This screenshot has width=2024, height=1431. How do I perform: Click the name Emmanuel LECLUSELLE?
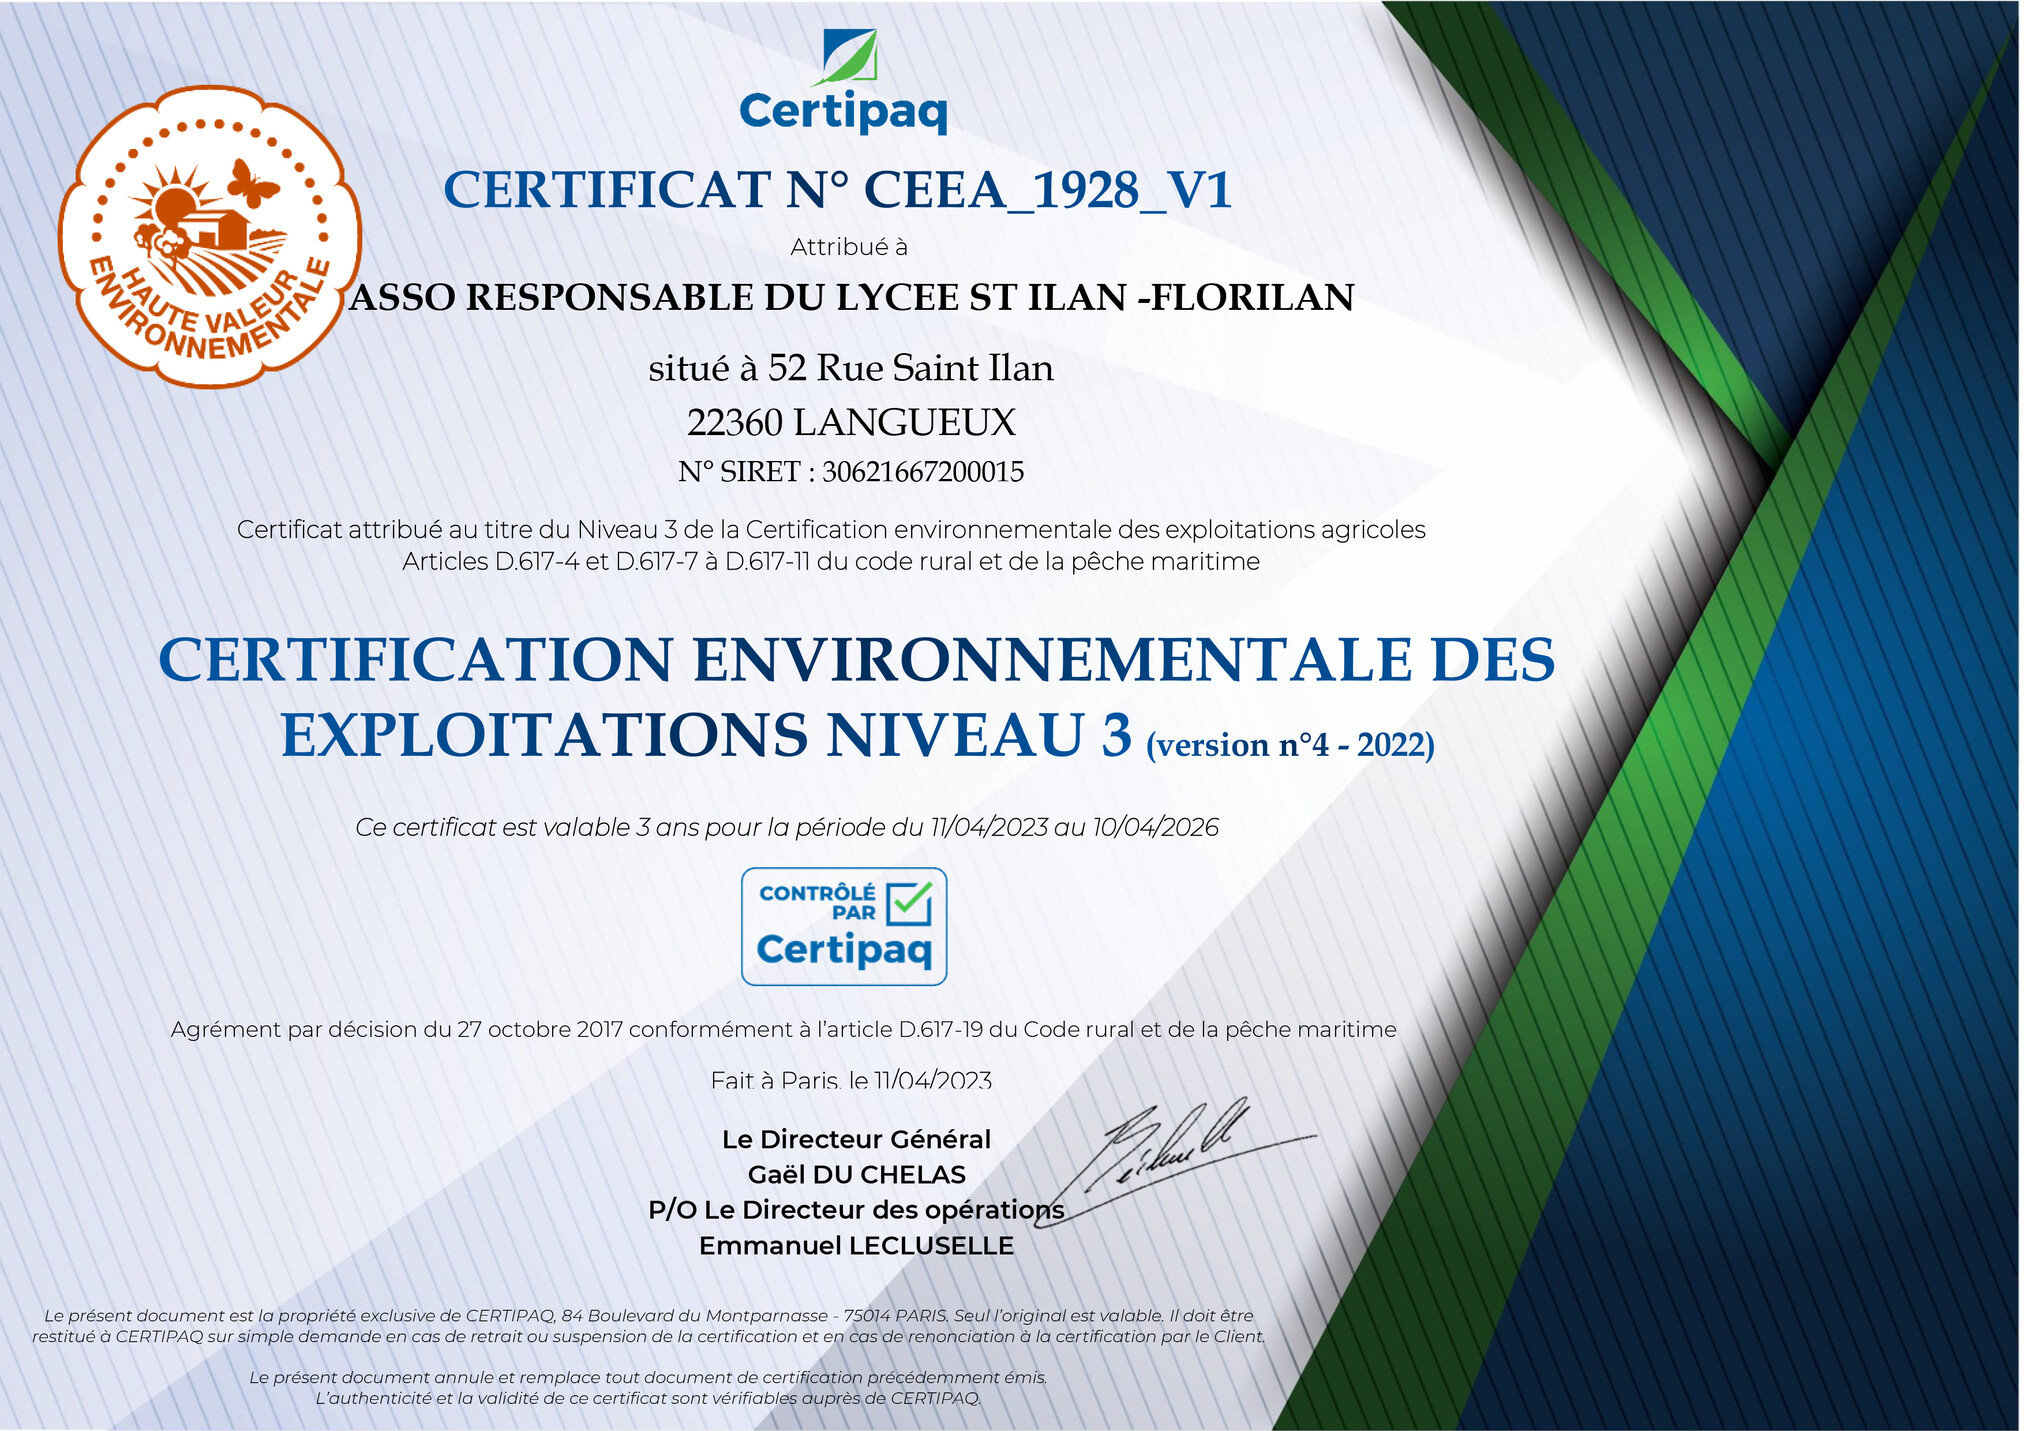click(x=856, y=1246)
